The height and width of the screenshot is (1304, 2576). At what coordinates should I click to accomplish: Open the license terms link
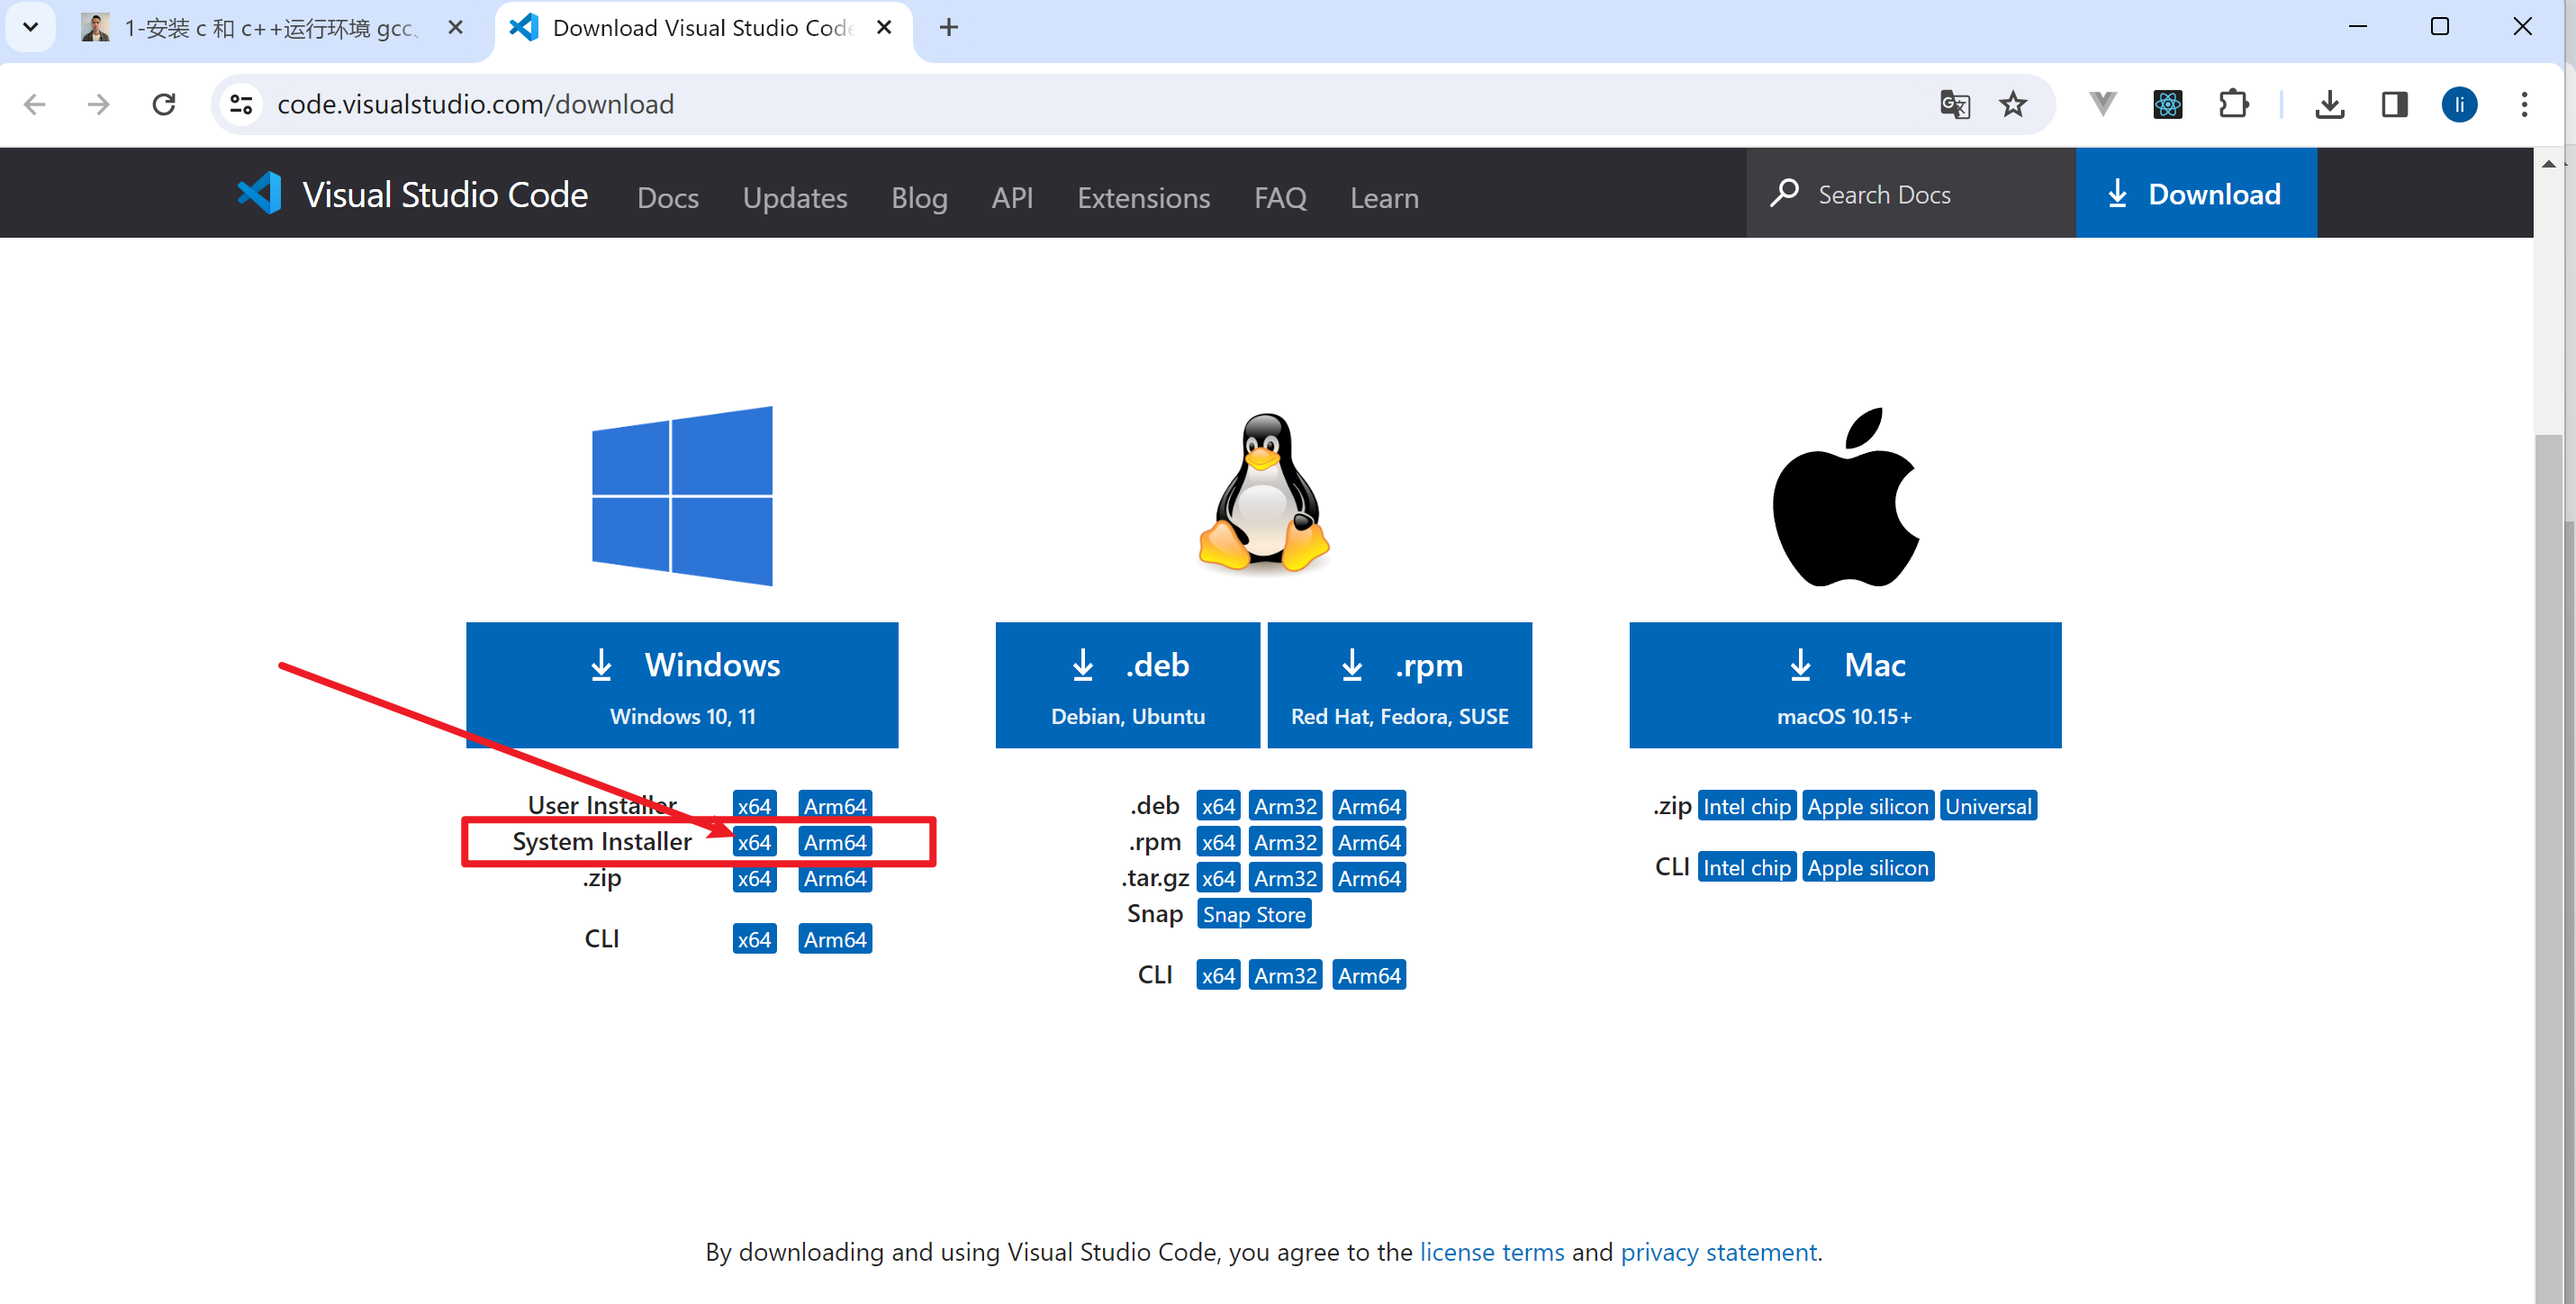[1491, 1252]
